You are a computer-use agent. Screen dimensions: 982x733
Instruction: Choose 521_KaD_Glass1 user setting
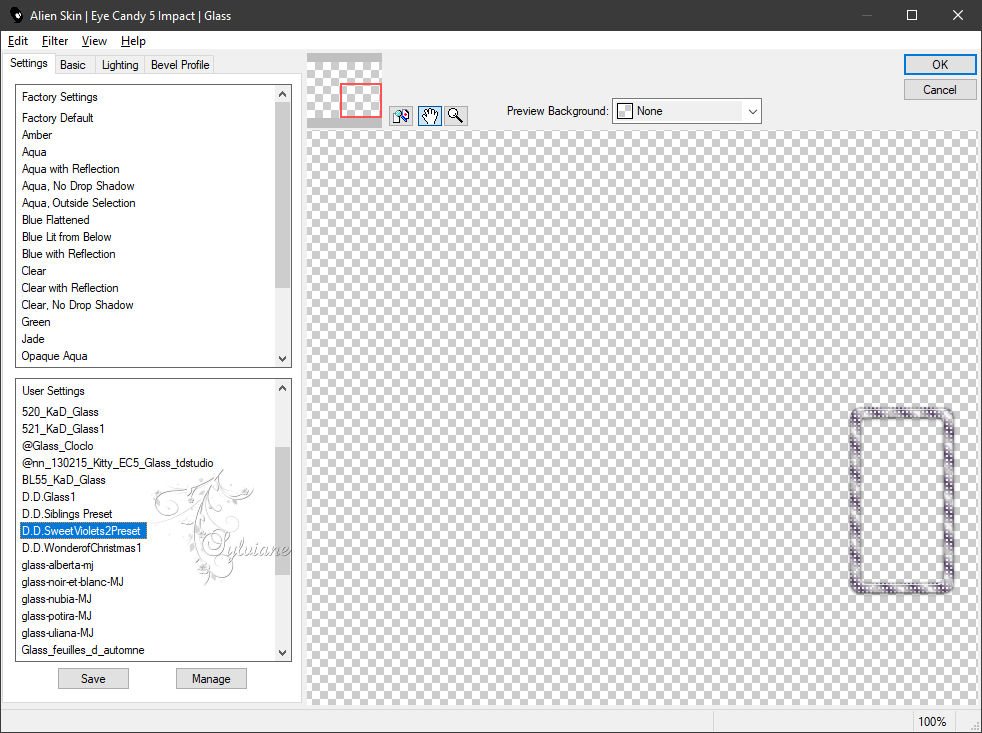[x=63, y=429]
